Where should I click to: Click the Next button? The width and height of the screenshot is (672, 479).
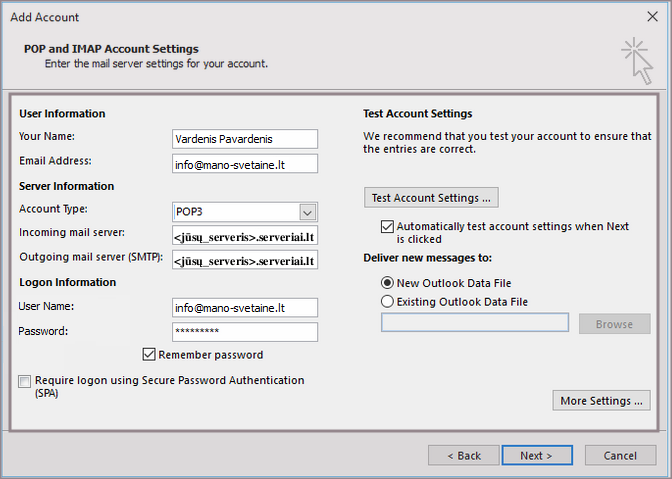click(535, 455)
